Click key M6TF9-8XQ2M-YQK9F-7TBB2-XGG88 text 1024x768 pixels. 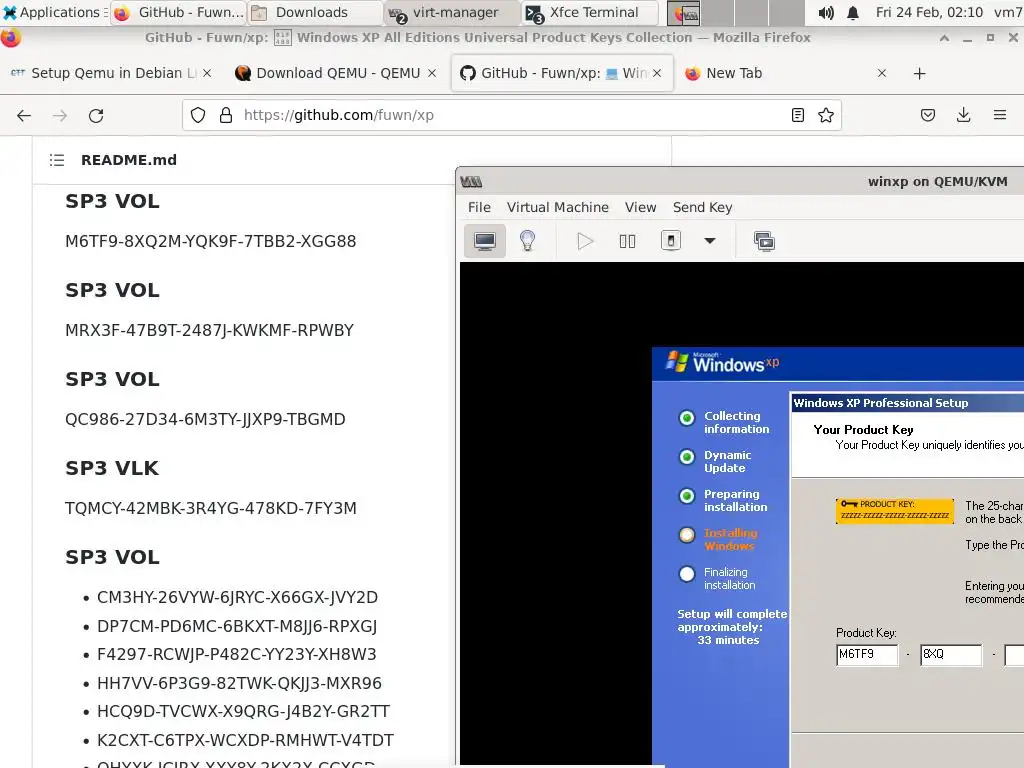click(210, 242)
